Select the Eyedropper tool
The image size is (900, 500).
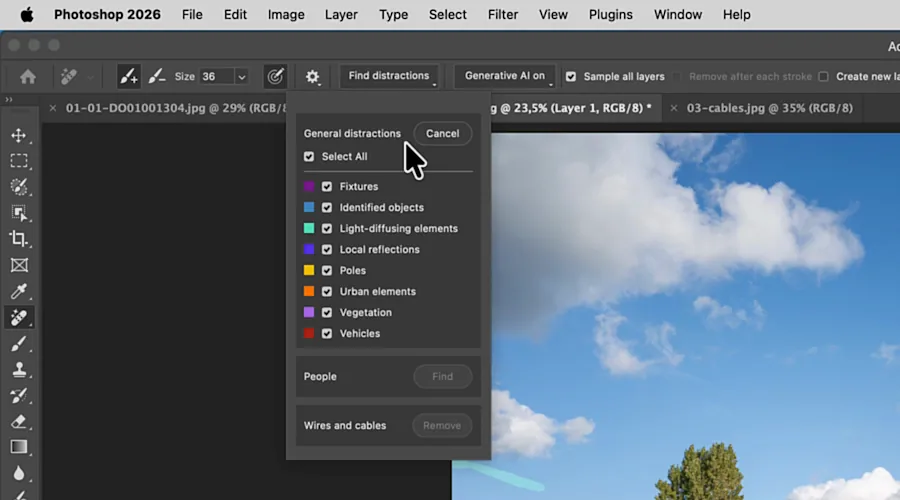coord(18,291)
